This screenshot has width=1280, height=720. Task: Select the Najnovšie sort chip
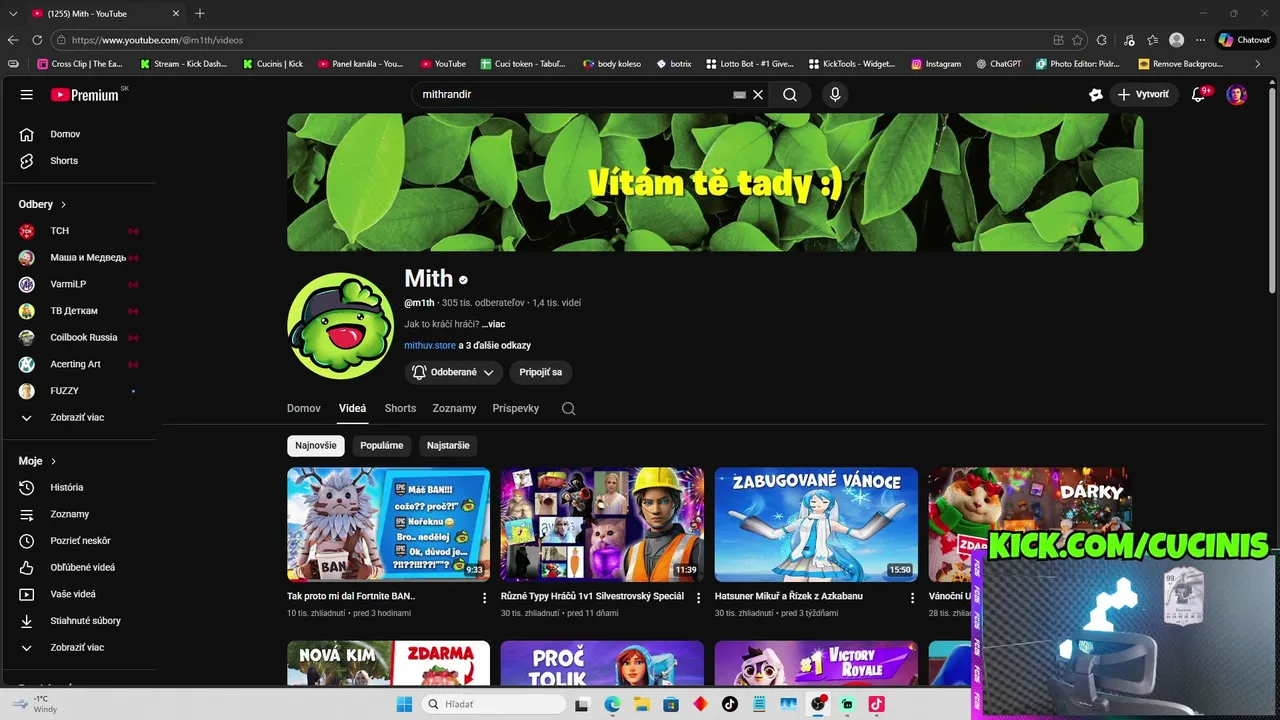pos(316,446)
